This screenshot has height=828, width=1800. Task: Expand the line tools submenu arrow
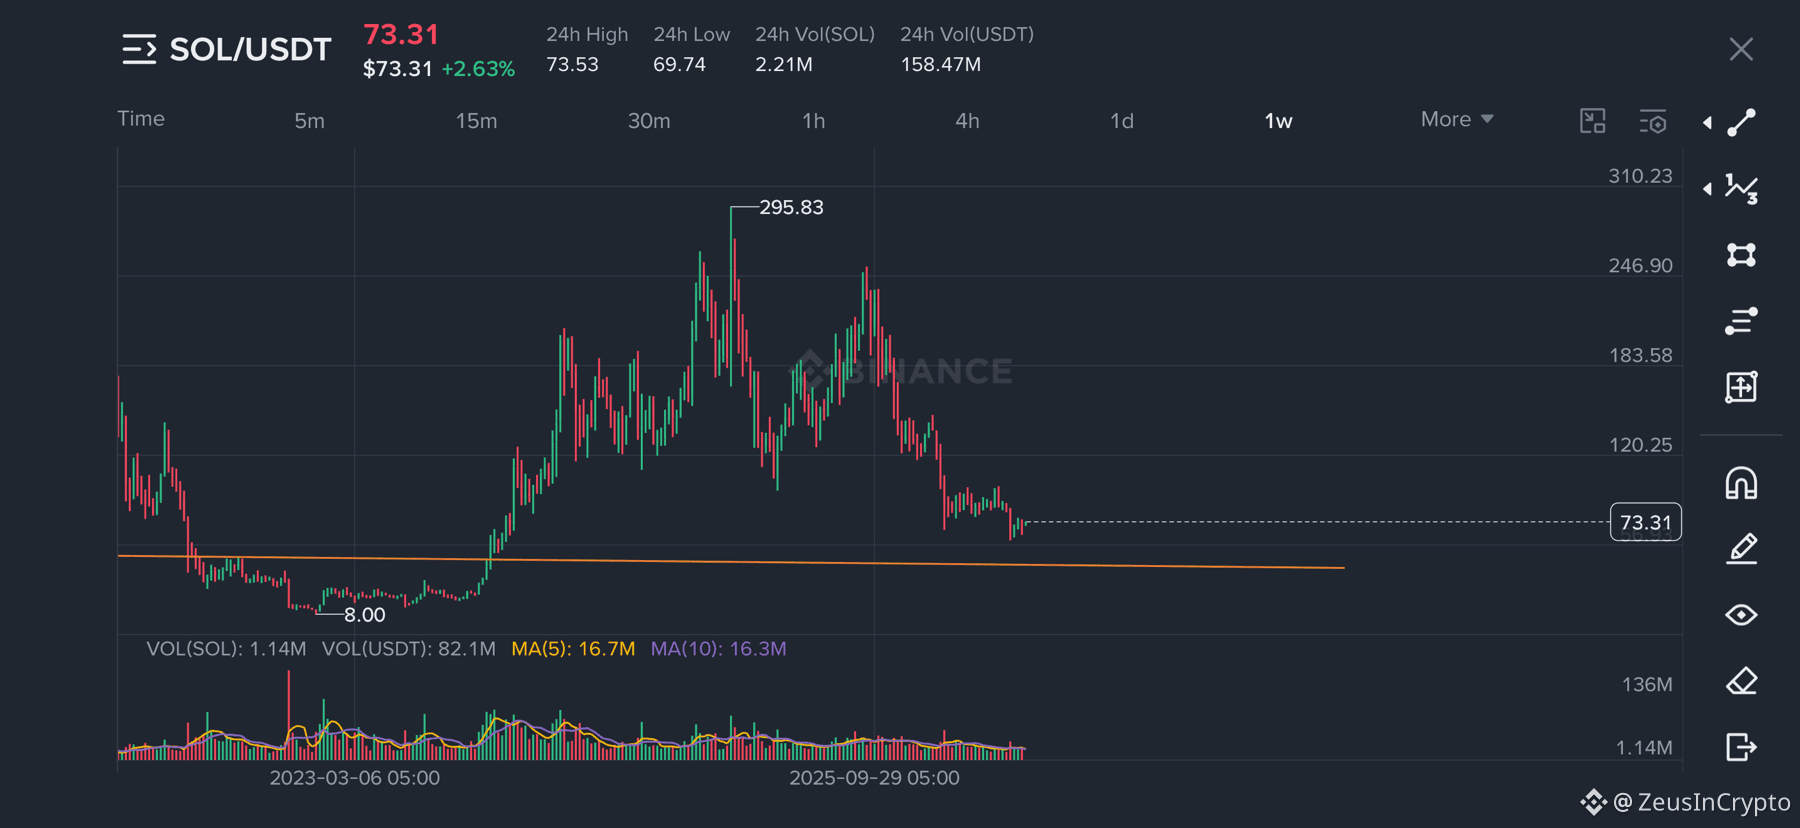coord(1707,123)
